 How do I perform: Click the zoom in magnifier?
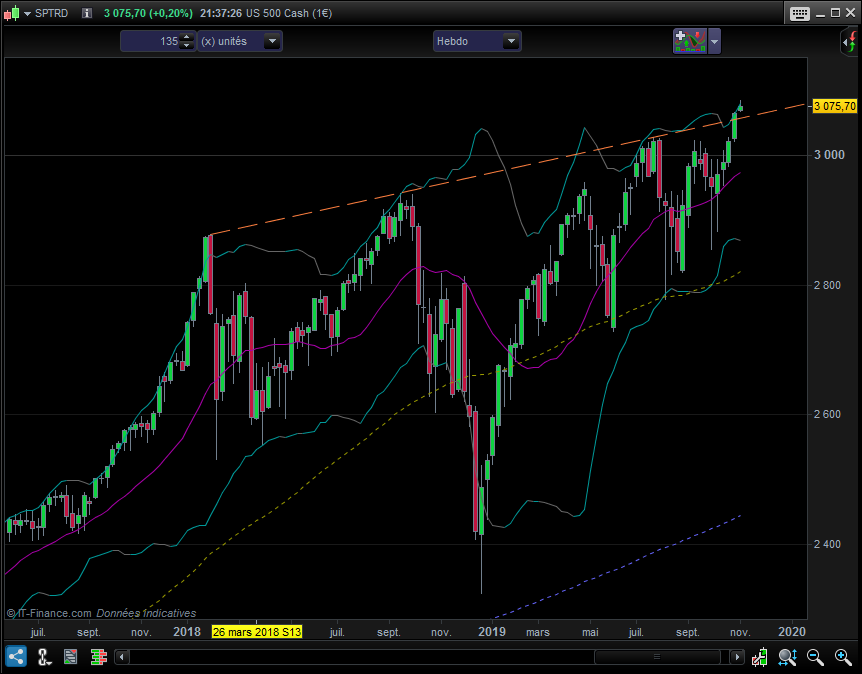click(843, 657)
